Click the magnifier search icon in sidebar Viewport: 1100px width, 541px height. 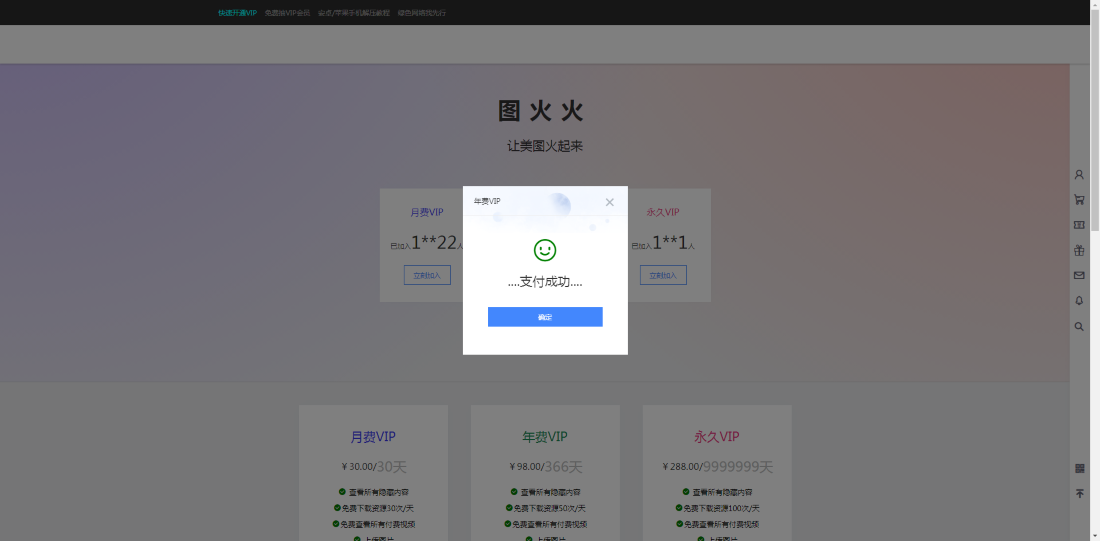point(1079,326)
